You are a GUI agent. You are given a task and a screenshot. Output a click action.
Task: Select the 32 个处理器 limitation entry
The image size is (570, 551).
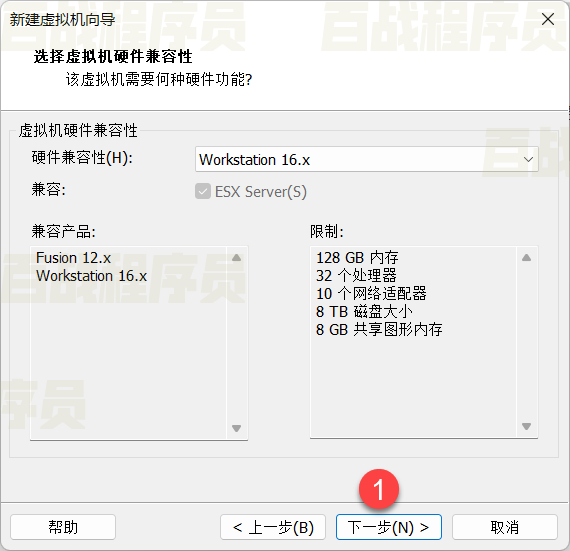(x=356, y=276)
